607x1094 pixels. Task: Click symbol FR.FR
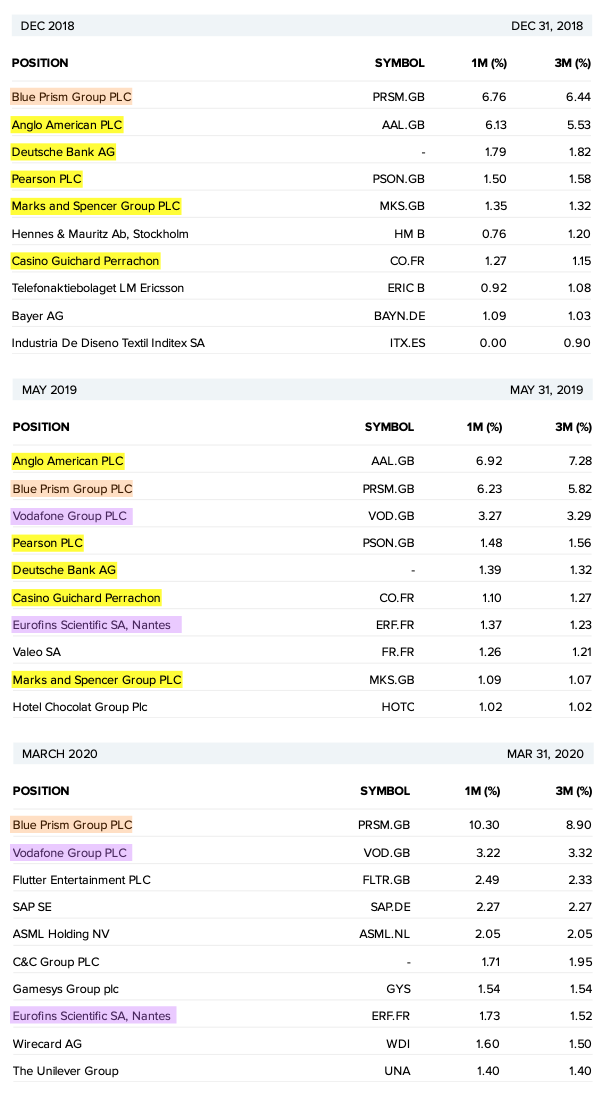[x=397, y=652]
